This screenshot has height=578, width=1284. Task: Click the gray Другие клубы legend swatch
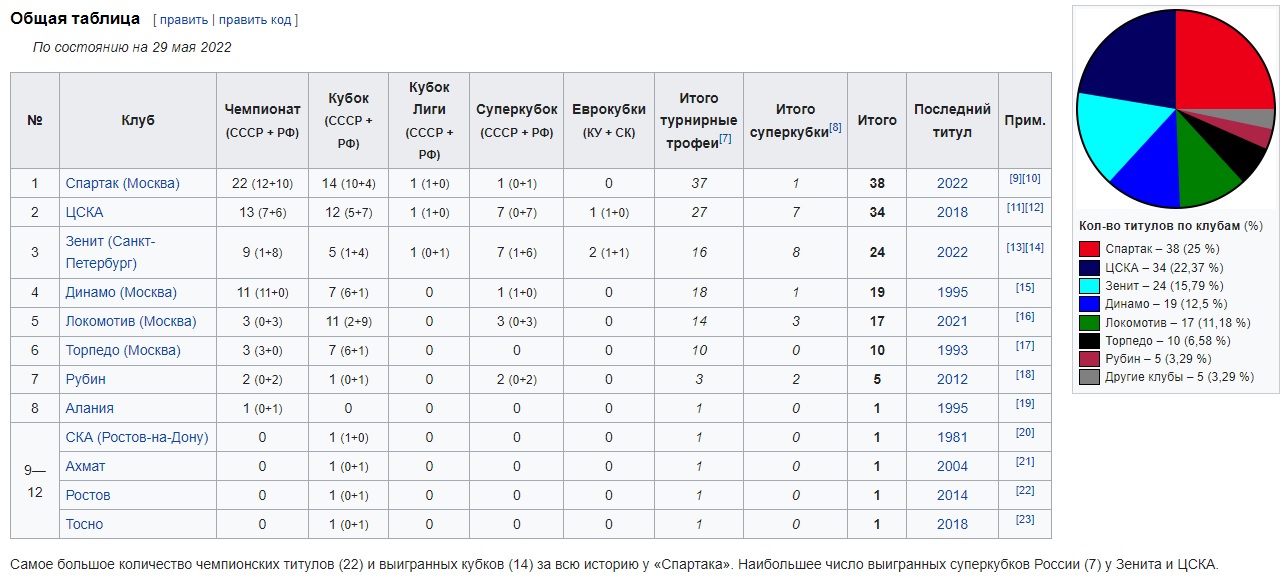[1089, 377]
